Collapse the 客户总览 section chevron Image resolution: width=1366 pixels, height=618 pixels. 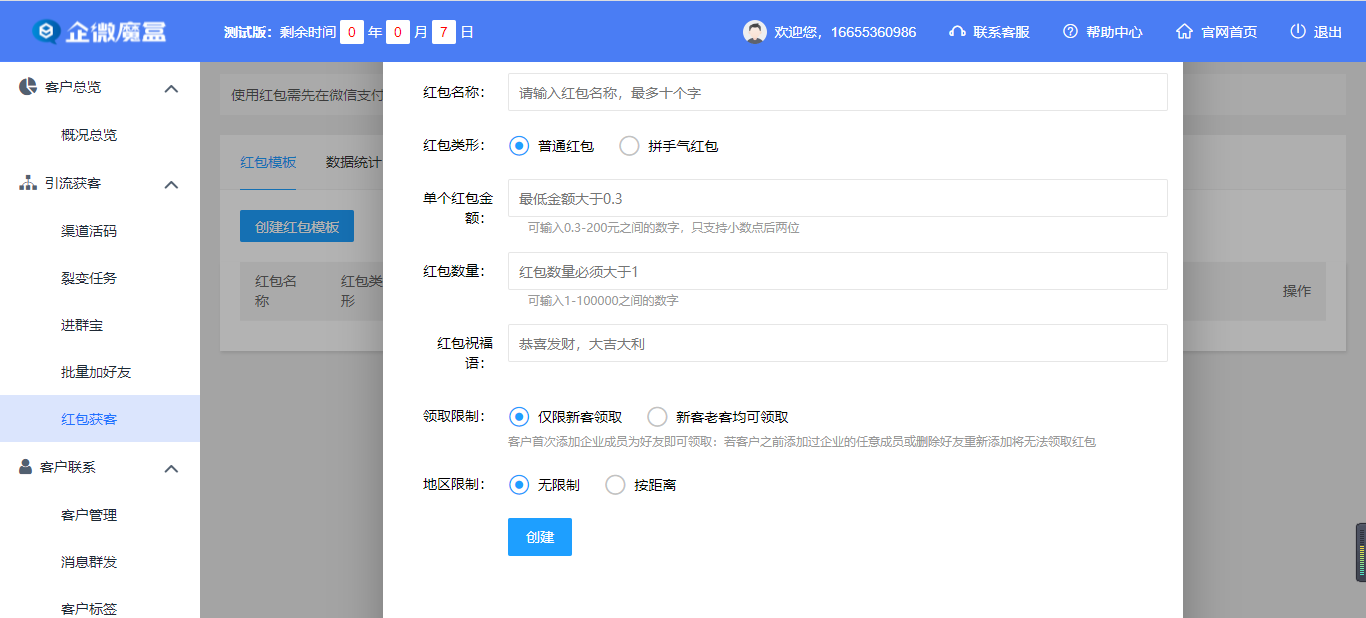point(171,88)
